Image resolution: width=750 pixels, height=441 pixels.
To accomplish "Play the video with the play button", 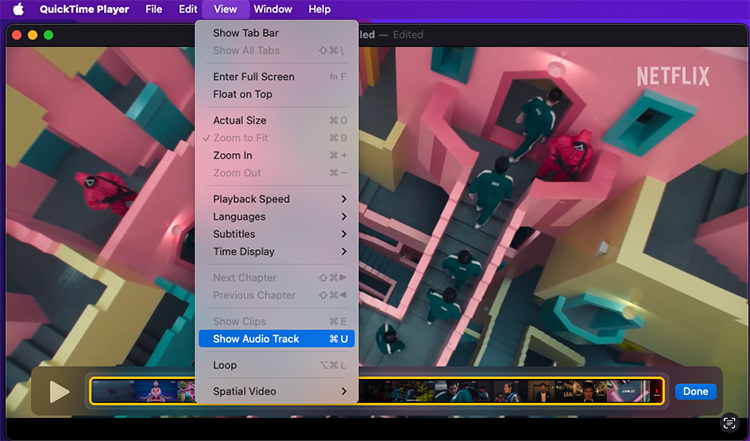I will click(x=59, y=392).
